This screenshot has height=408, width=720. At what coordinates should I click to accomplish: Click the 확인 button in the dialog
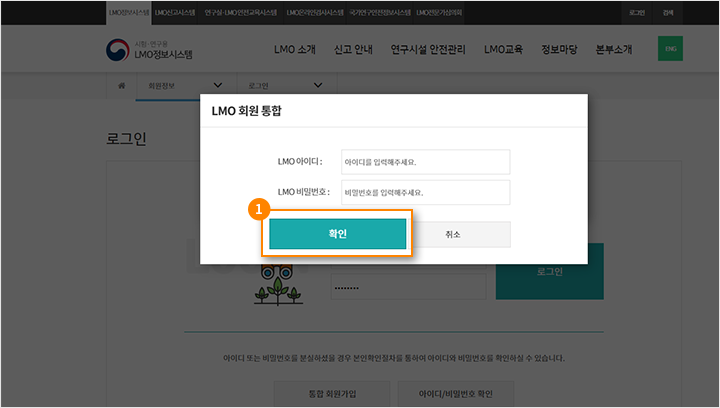(338, 234)
